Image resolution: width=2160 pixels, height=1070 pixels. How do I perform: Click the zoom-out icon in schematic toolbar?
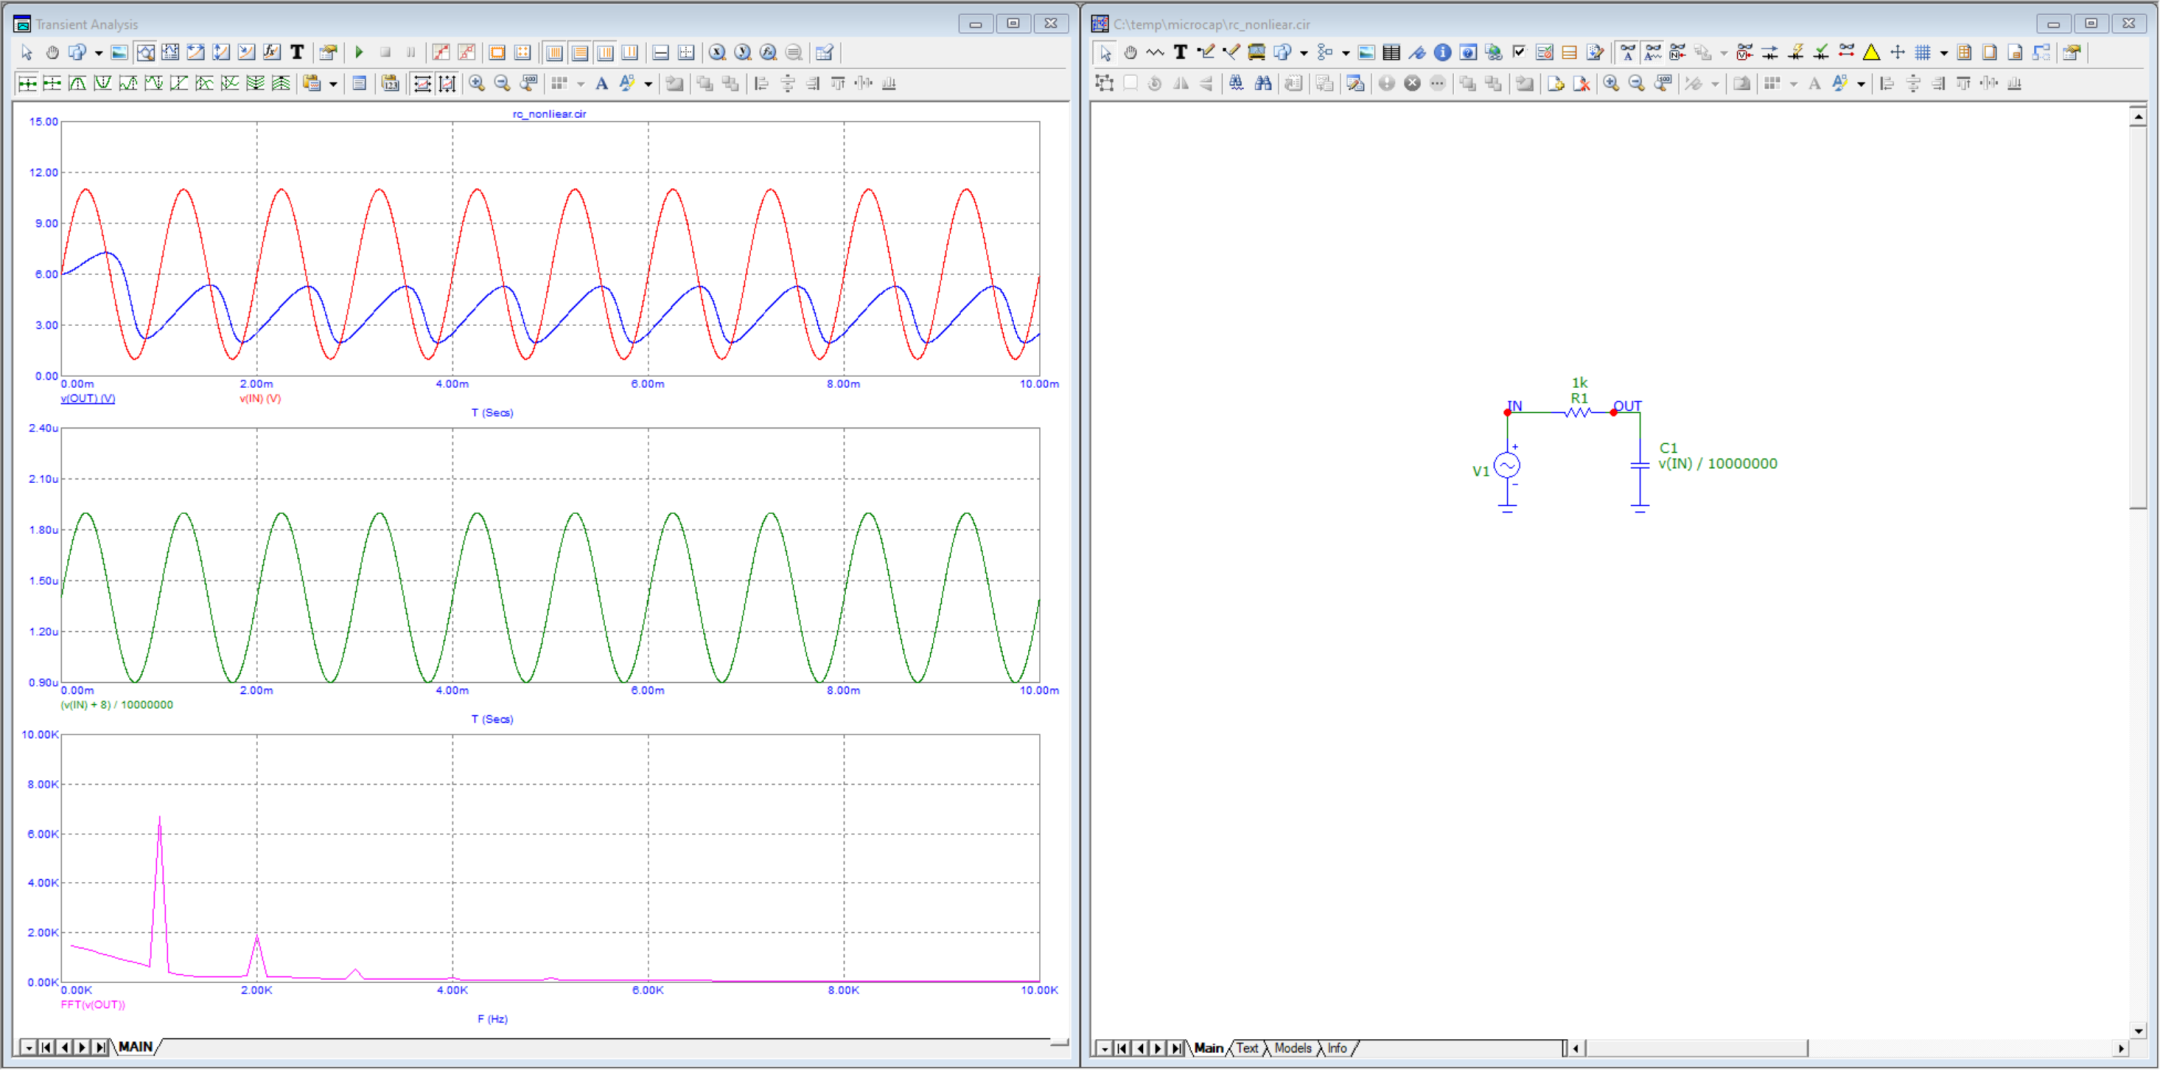click(1637, 84)
